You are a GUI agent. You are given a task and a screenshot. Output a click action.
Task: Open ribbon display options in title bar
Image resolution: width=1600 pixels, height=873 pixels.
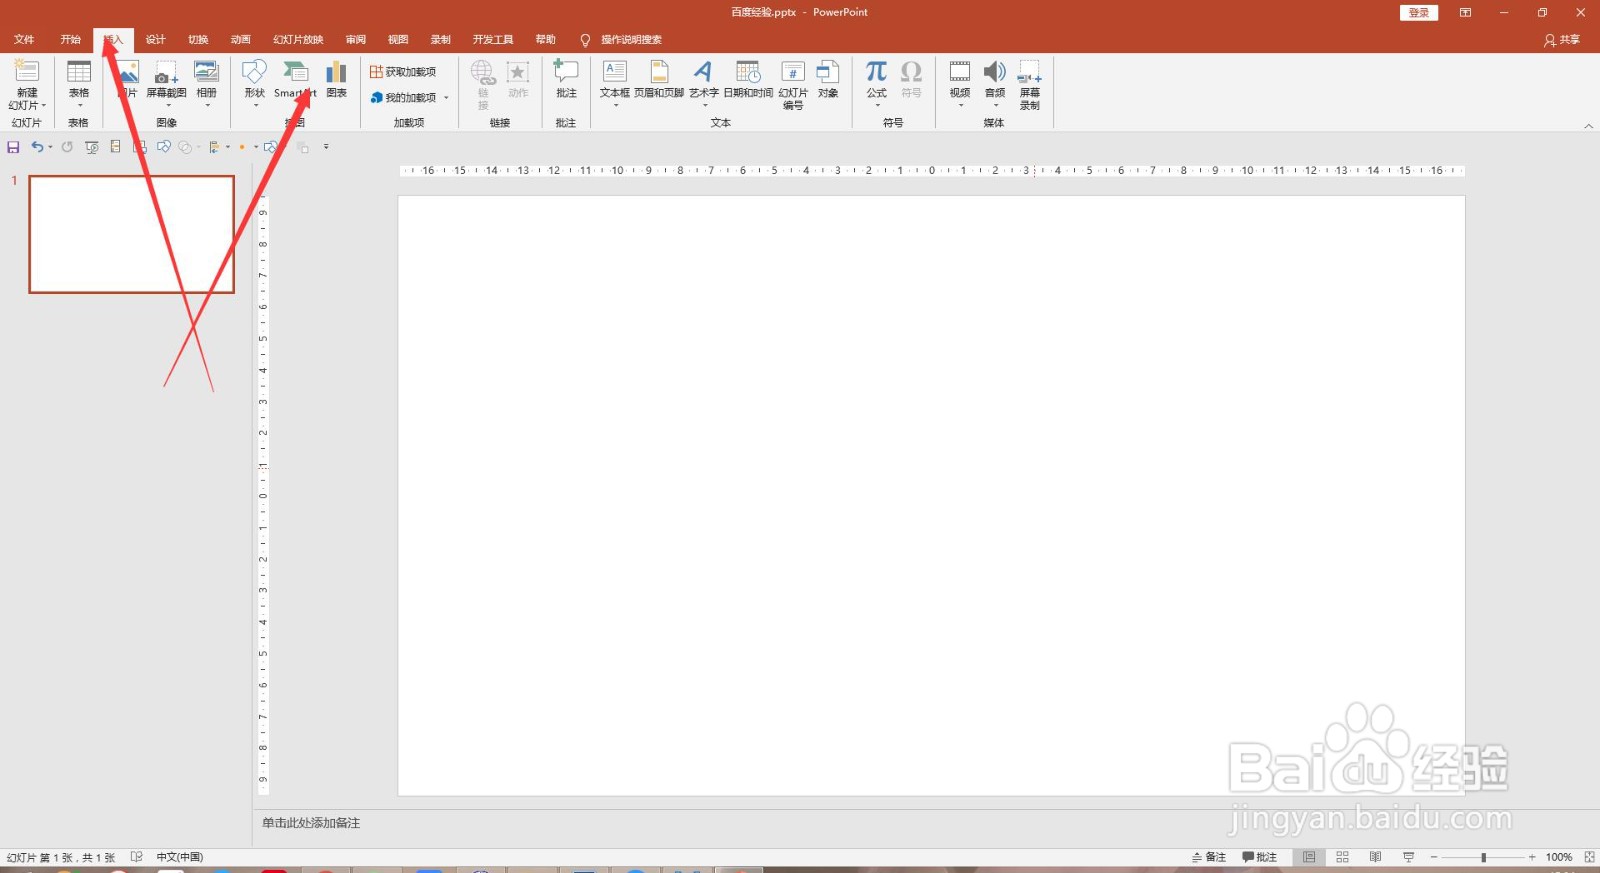pos(1465,13)
